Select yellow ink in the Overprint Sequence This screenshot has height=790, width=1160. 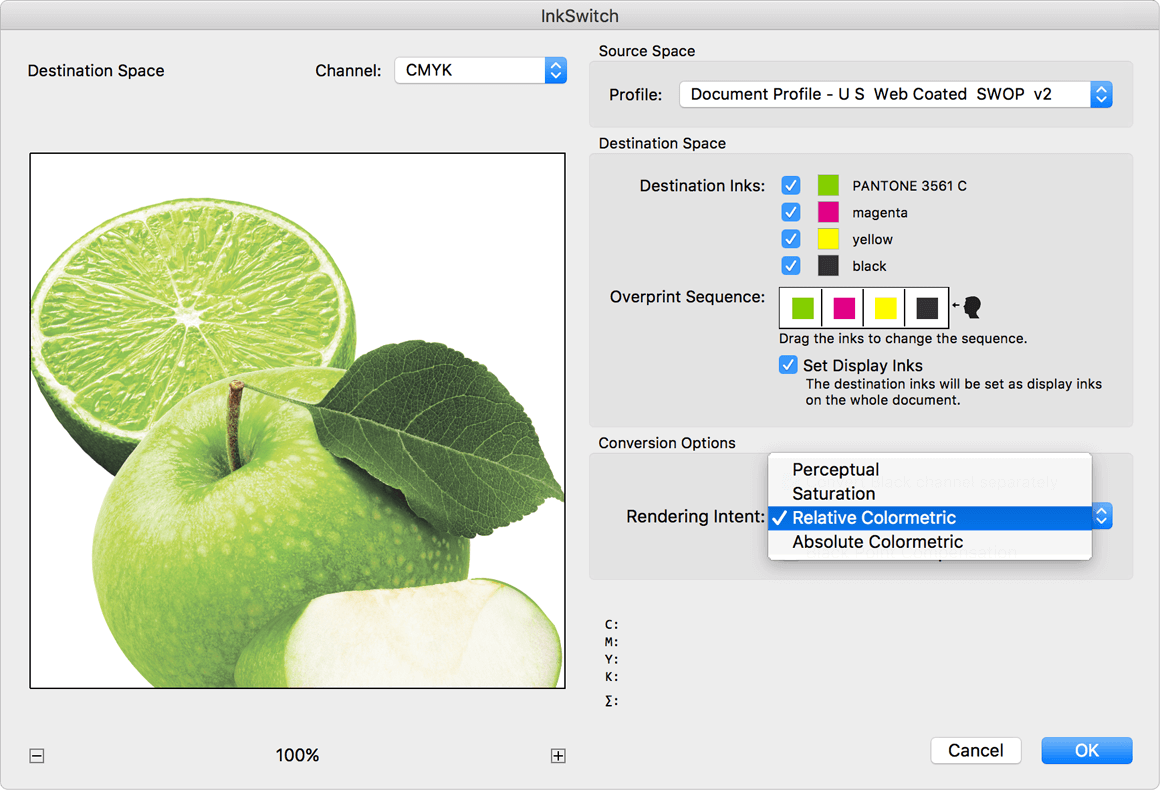[885, 308]
